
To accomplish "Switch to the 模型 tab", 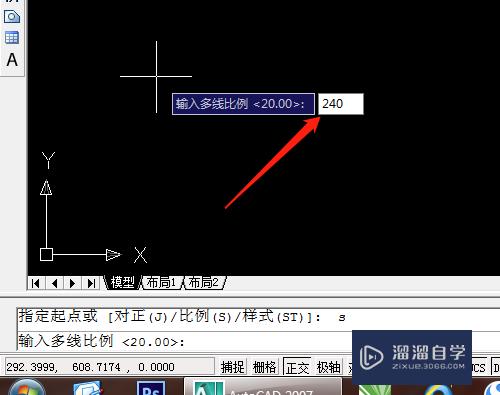I will (122, 283).
